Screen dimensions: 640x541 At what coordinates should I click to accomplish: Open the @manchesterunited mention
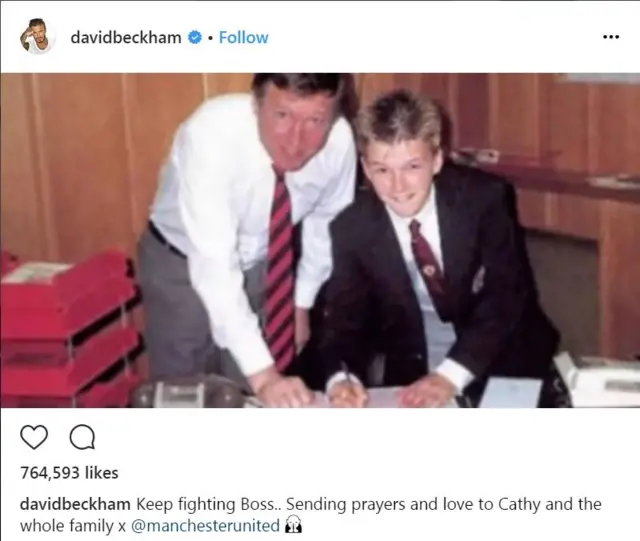(205, 525)
